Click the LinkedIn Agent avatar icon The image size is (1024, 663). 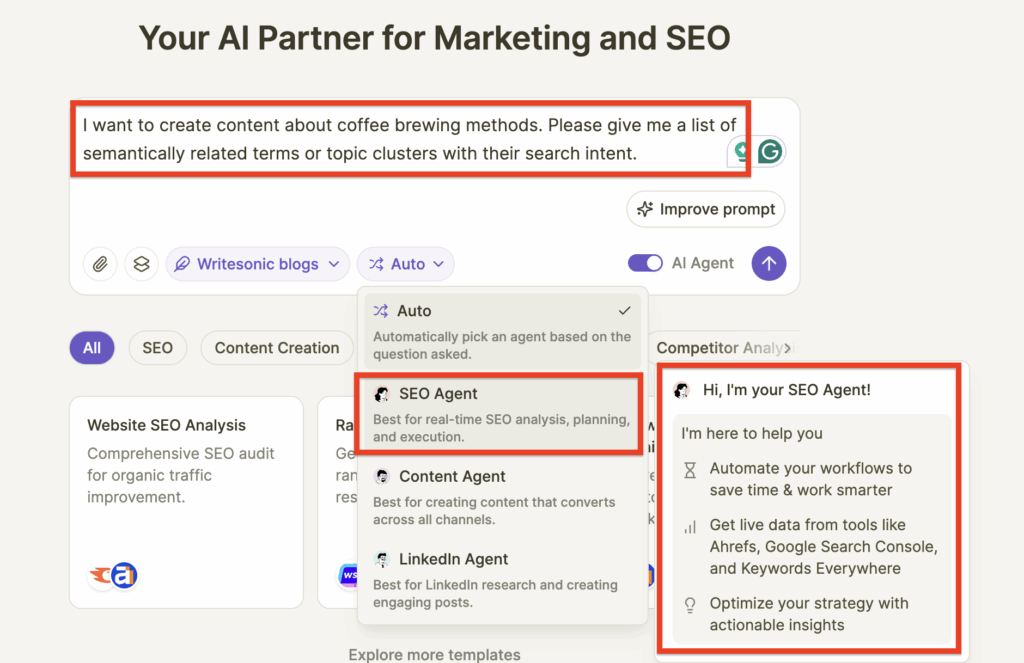pyautogui.click(x=382, y=559)
